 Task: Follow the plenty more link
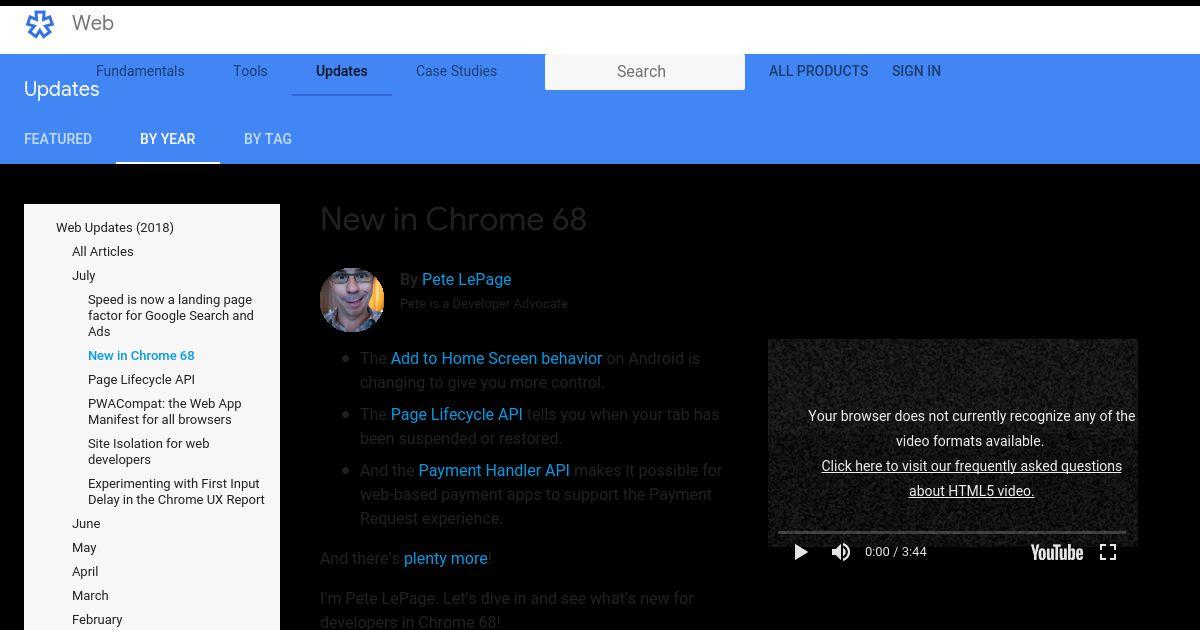pos(445,558)
